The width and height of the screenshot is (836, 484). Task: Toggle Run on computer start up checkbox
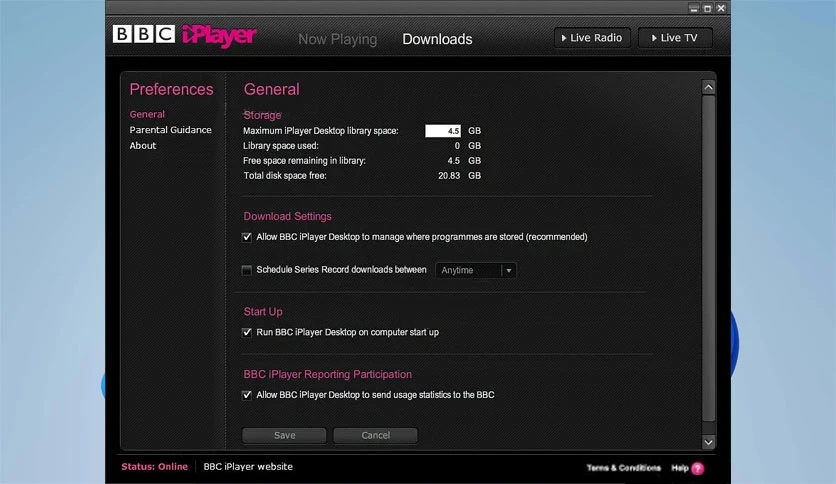(247, 333)
